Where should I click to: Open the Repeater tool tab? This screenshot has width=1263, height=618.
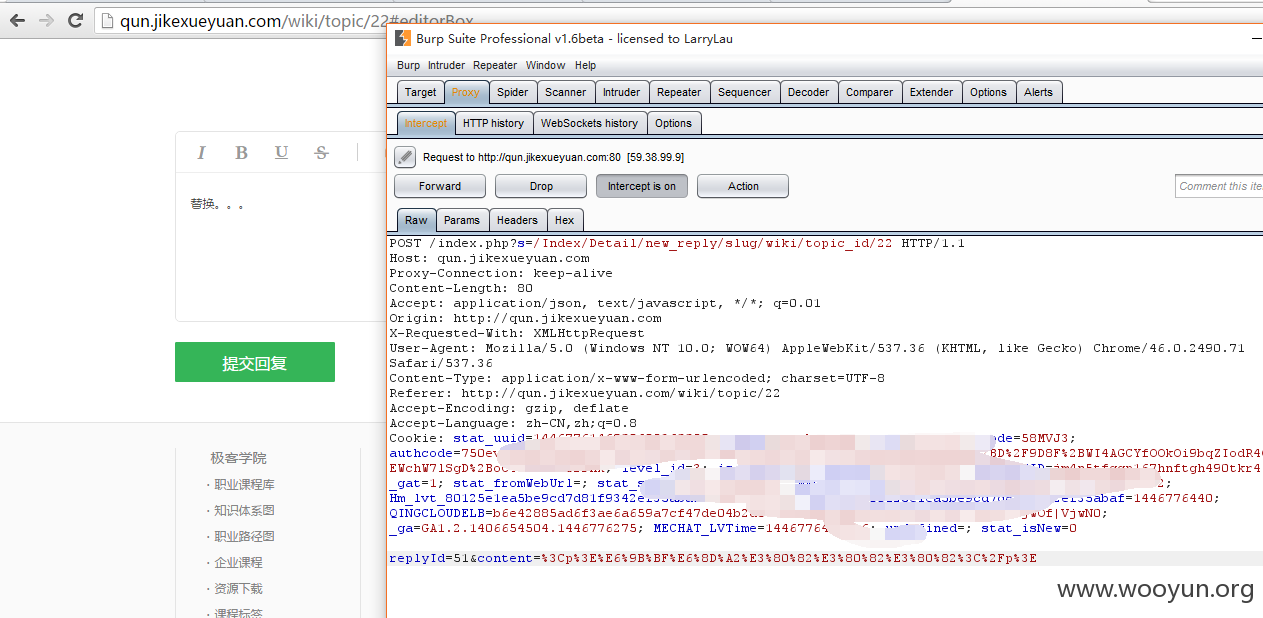pos(679,92)
